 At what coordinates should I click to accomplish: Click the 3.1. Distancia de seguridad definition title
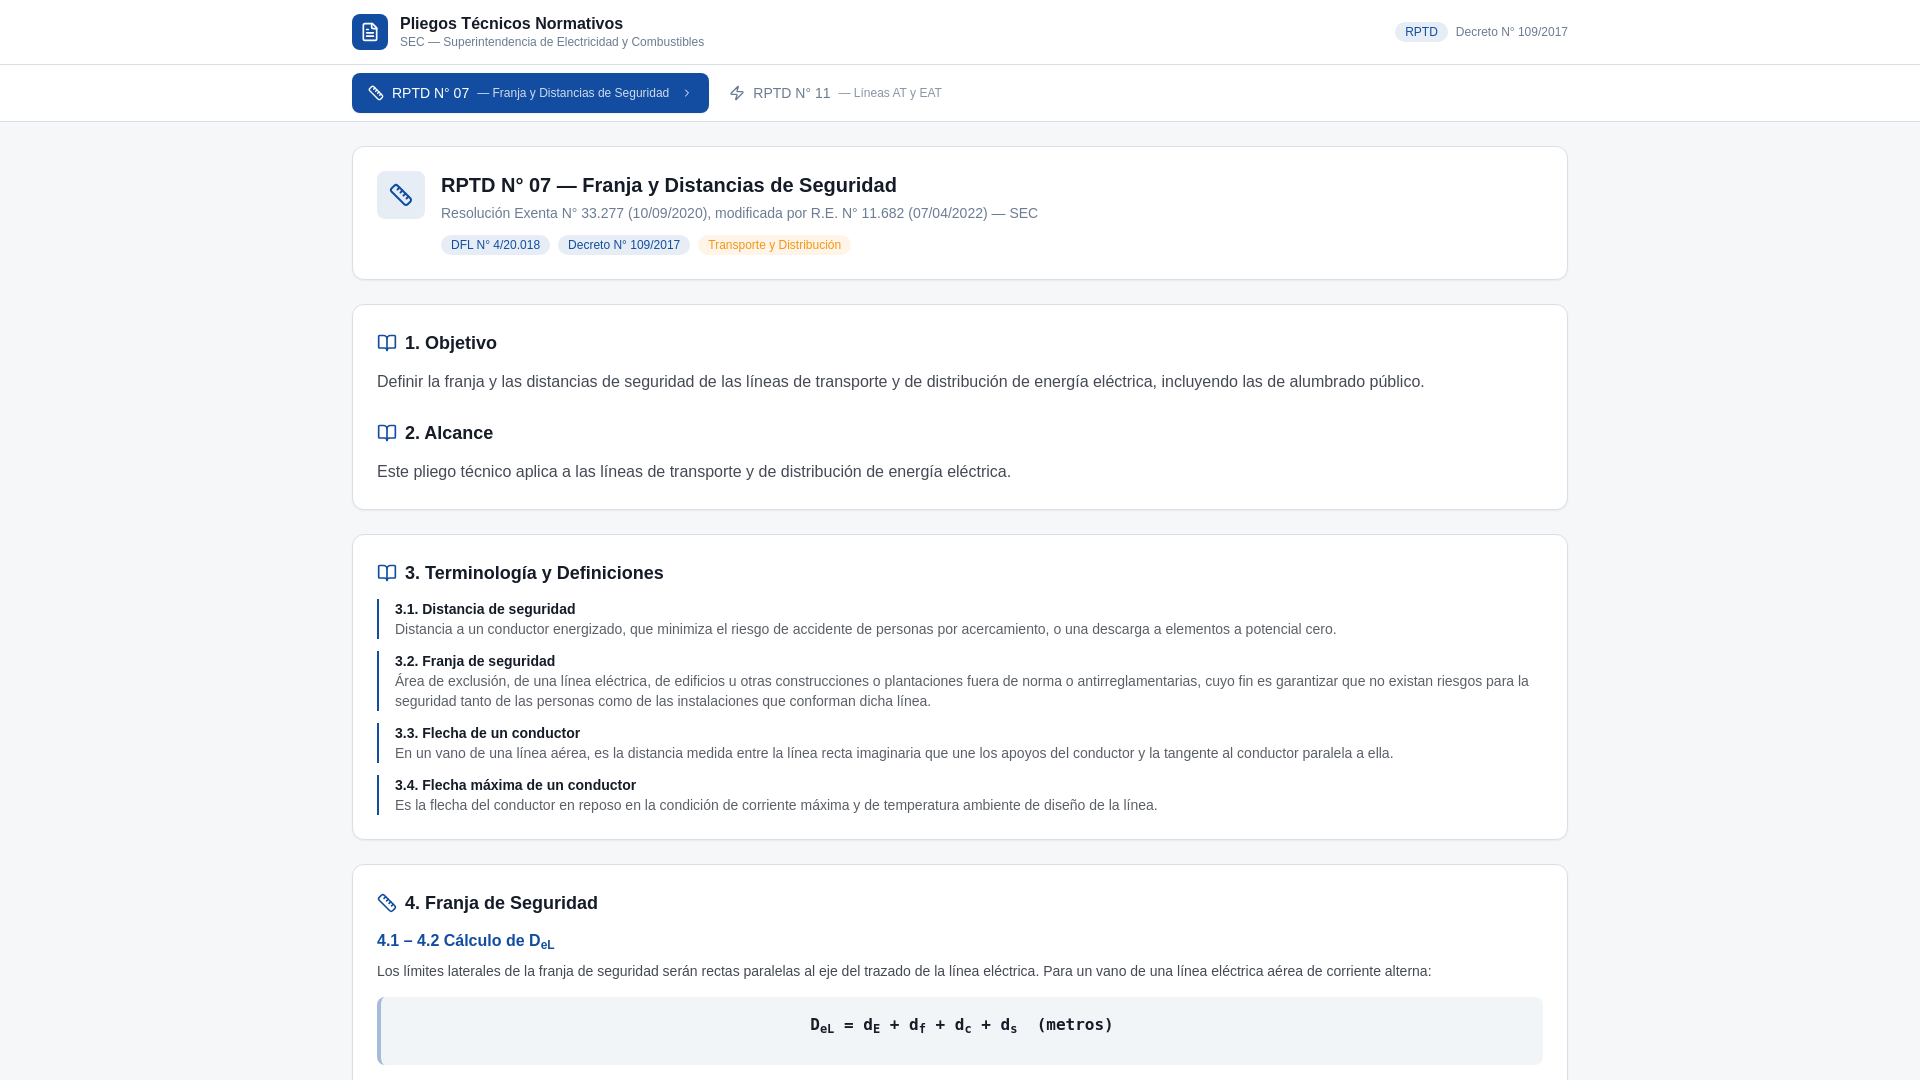[485, 609]
